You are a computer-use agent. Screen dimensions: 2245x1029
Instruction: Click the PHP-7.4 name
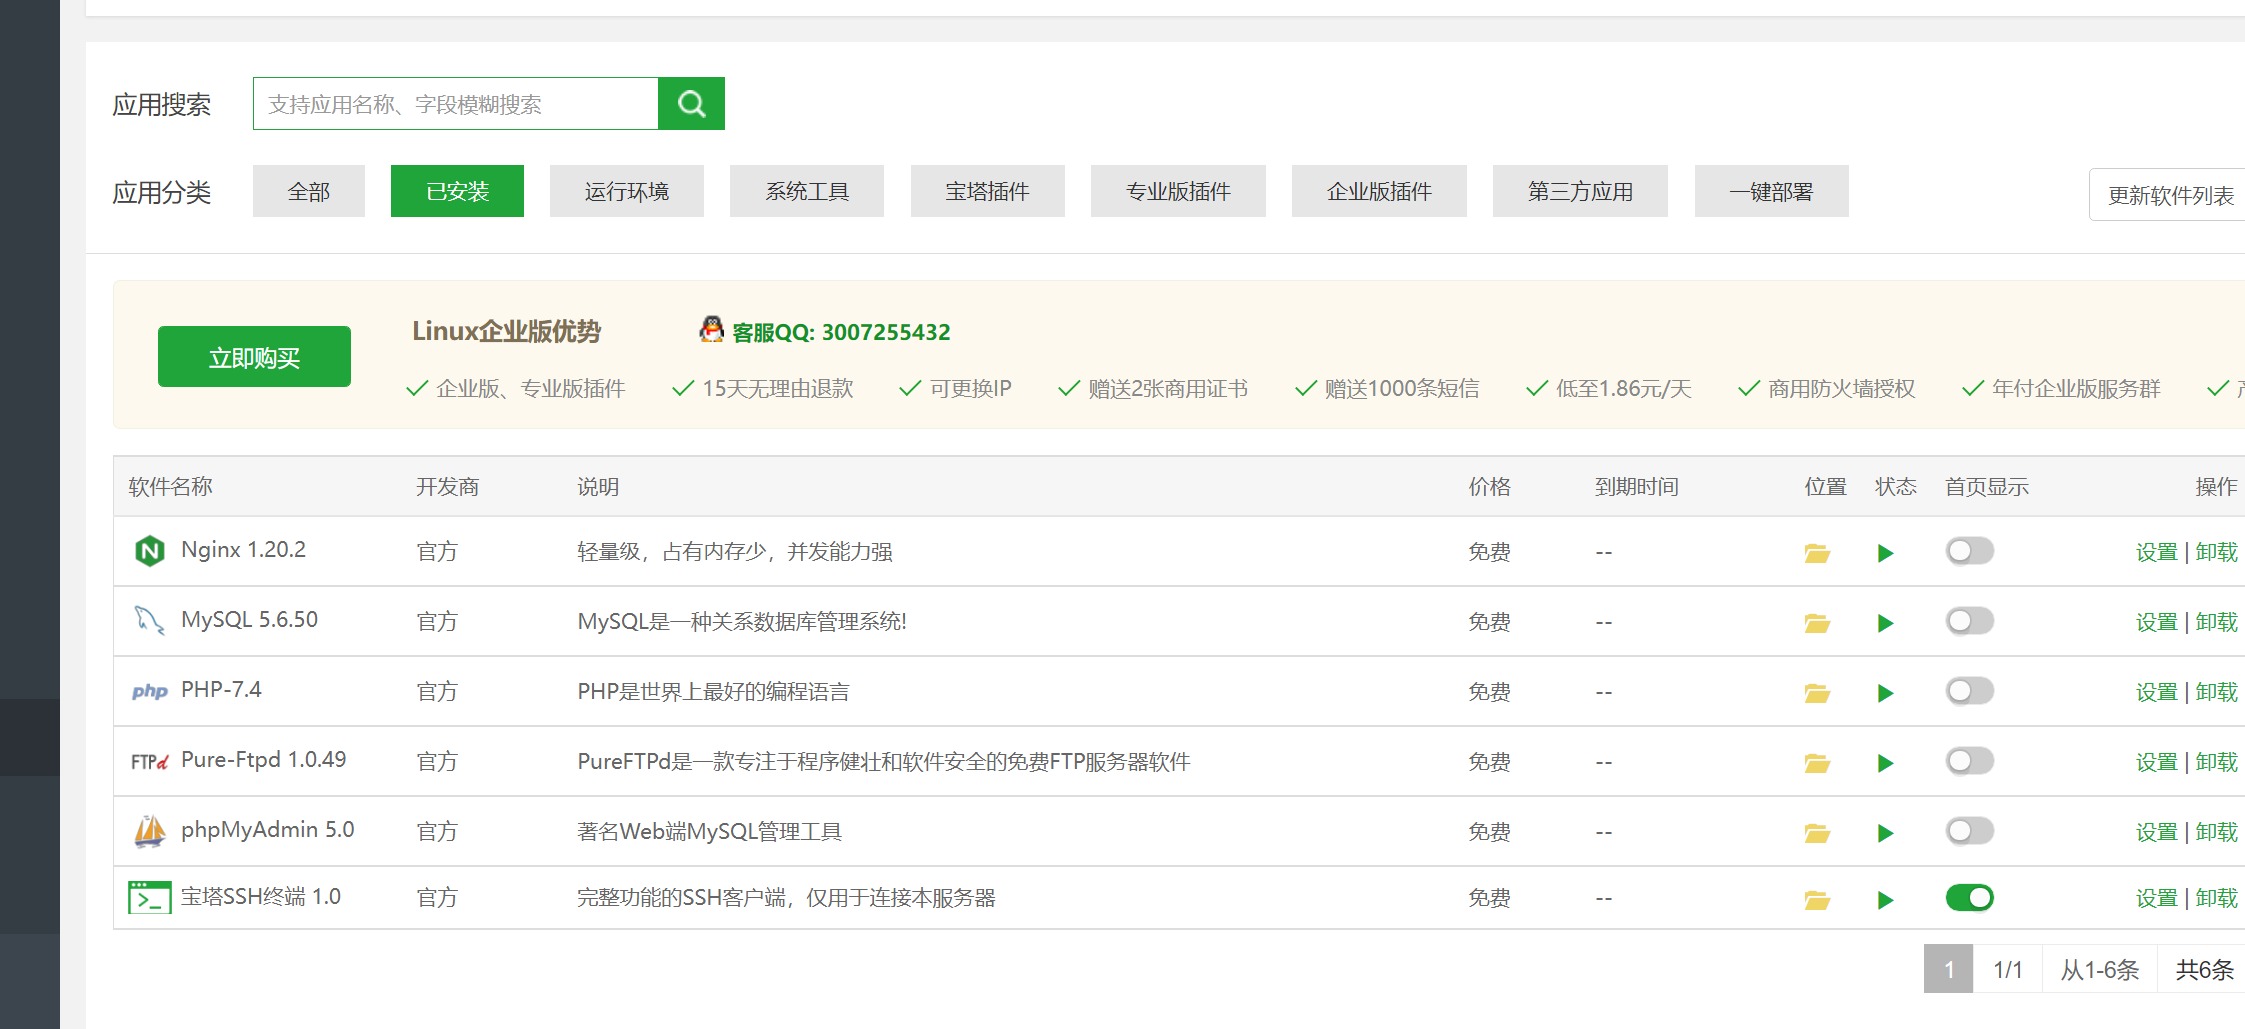coord(221,689)
